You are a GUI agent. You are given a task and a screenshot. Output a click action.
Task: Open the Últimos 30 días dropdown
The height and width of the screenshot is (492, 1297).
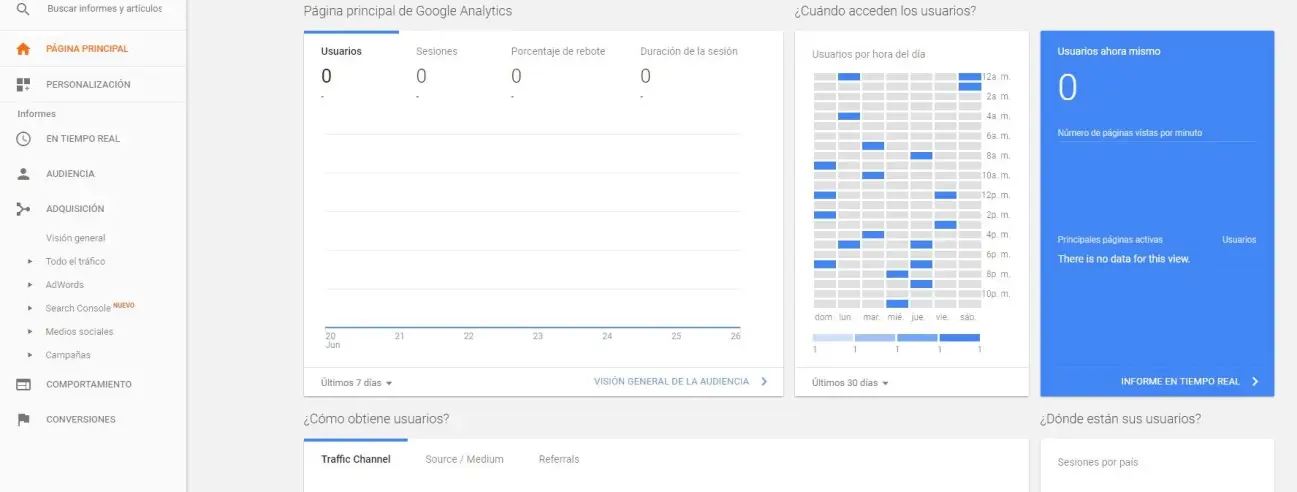850,383
